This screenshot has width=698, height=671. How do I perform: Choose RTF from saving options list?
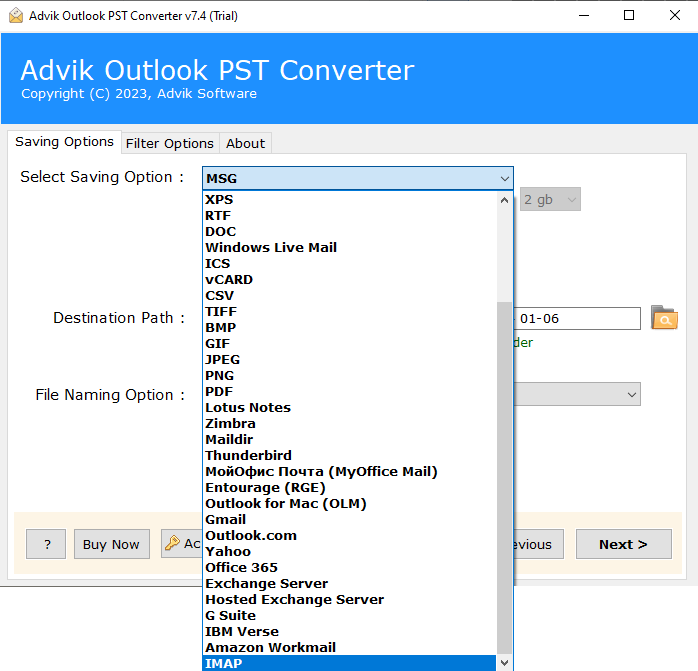349,216
